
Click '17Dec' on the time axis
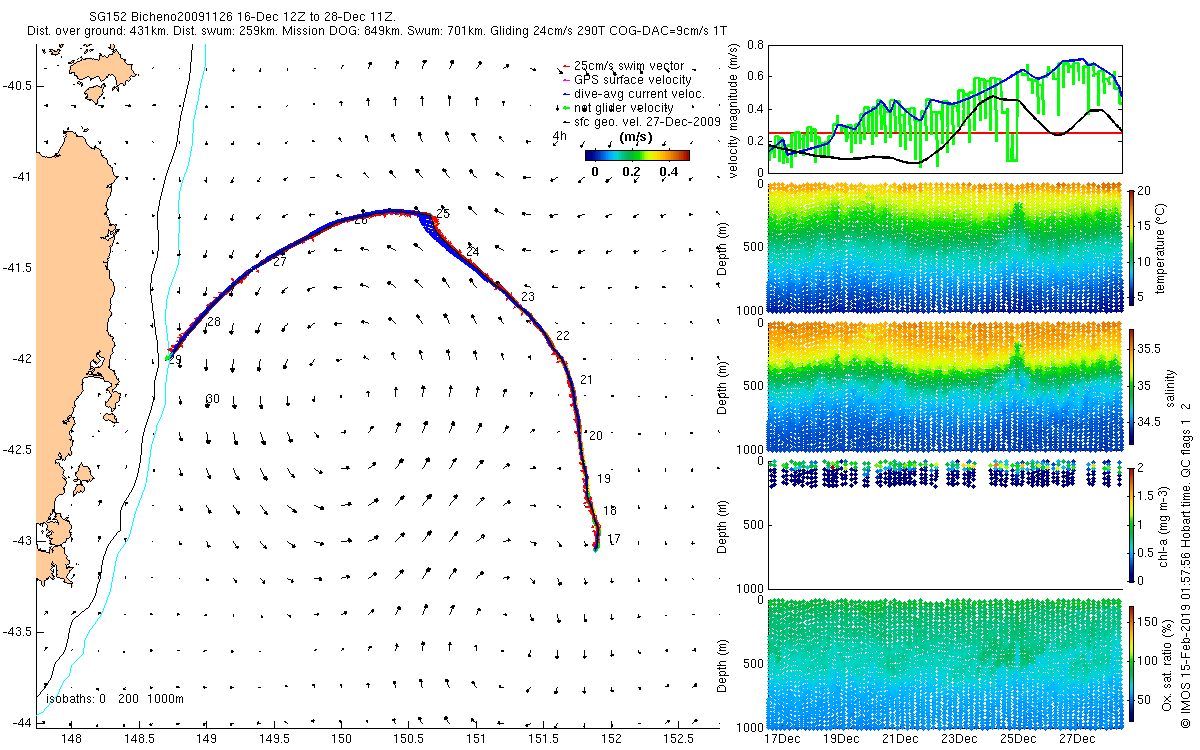(782, 739)
